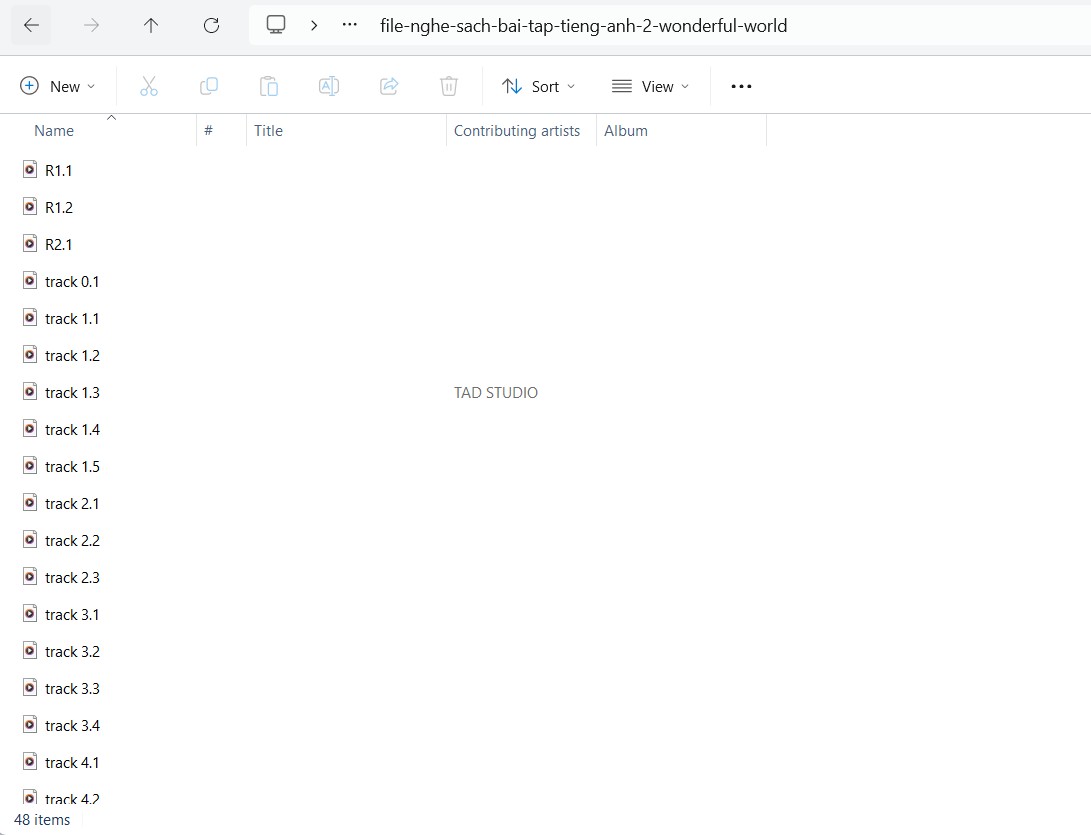Click the Rename icon in toolbar
Viewport: 1091px width, 835px height.
[x=329, y=87]
